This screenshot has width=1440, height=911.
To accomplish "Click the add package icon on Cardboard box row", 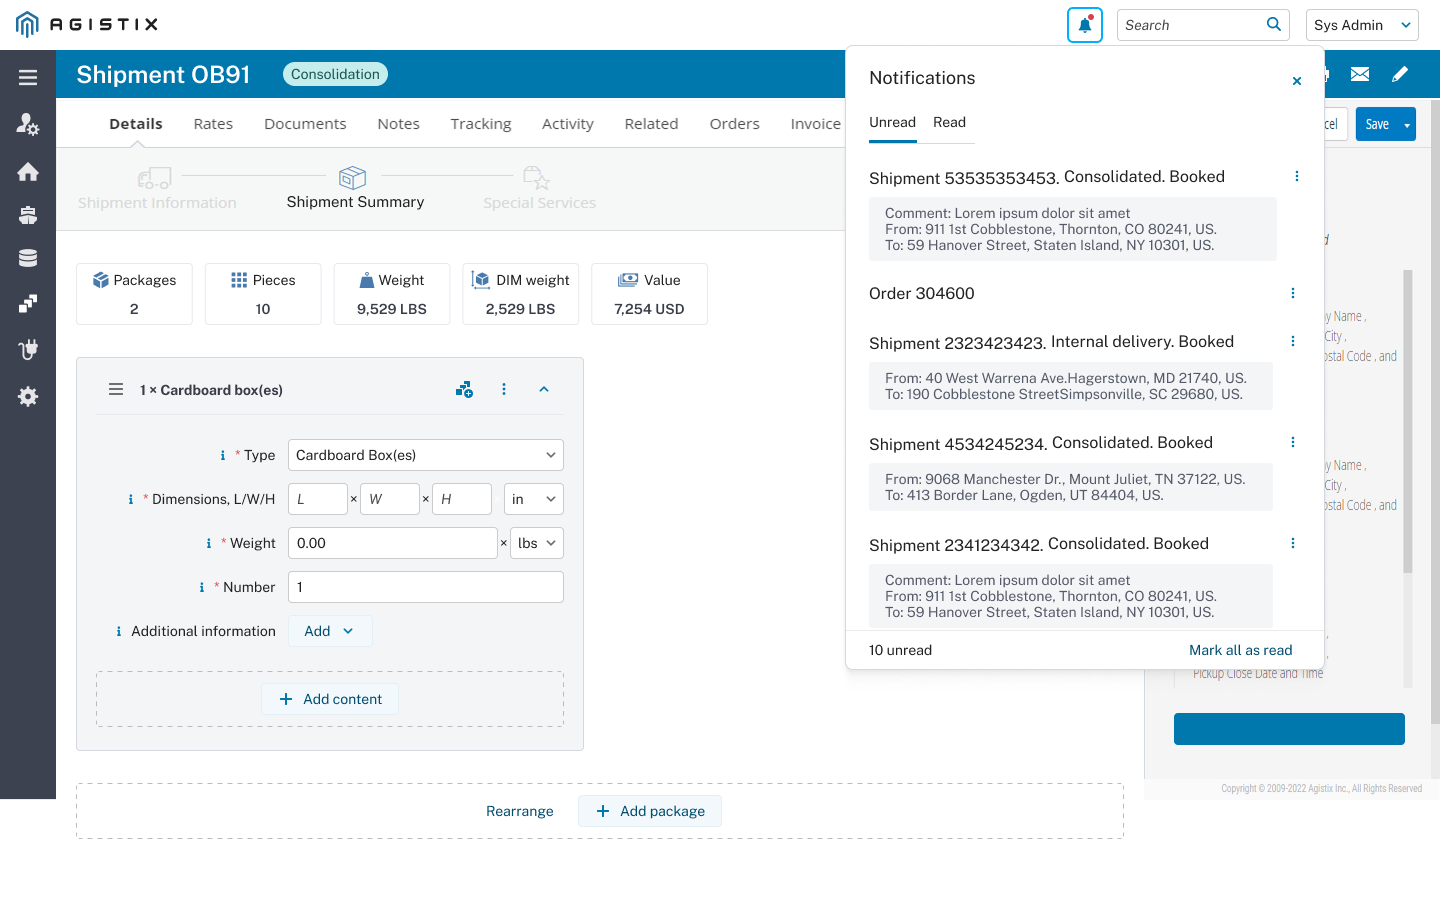I will 464,390.
